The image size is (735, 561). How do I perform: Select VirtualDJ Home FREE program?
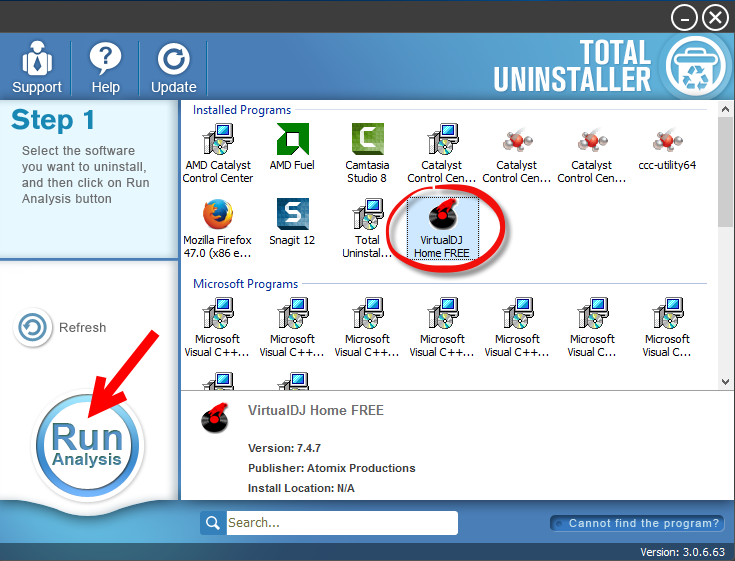442,228
